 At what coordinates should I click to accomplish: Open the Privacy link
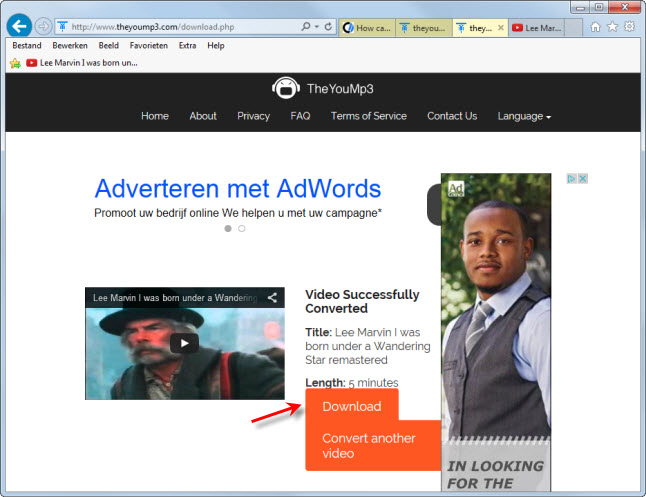(253, 116)
